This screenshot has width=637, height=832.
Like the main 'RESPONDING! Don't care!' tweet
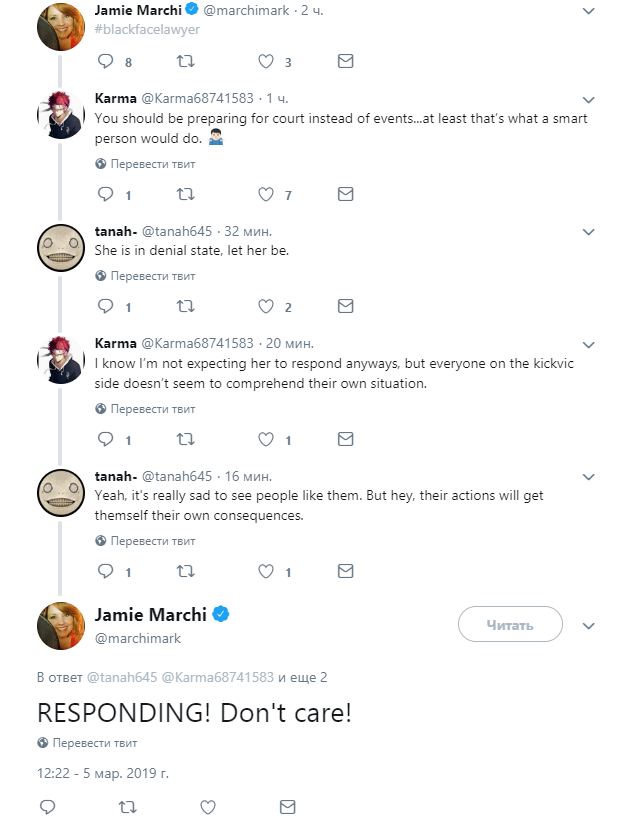coord(208,807)
